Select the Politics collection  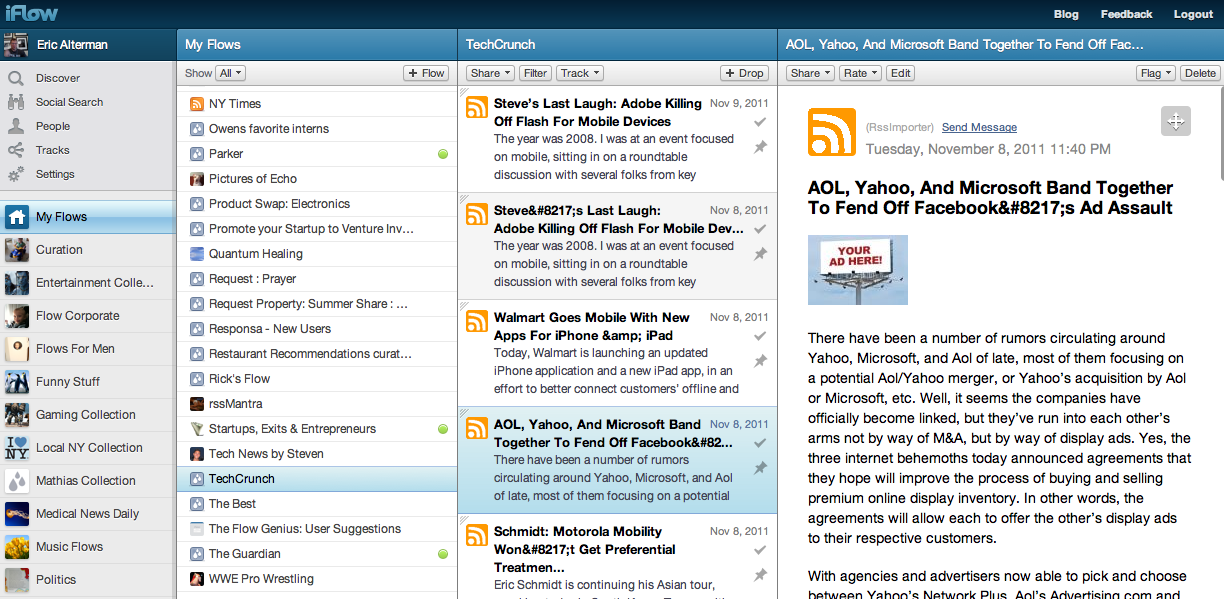[88, 580]
